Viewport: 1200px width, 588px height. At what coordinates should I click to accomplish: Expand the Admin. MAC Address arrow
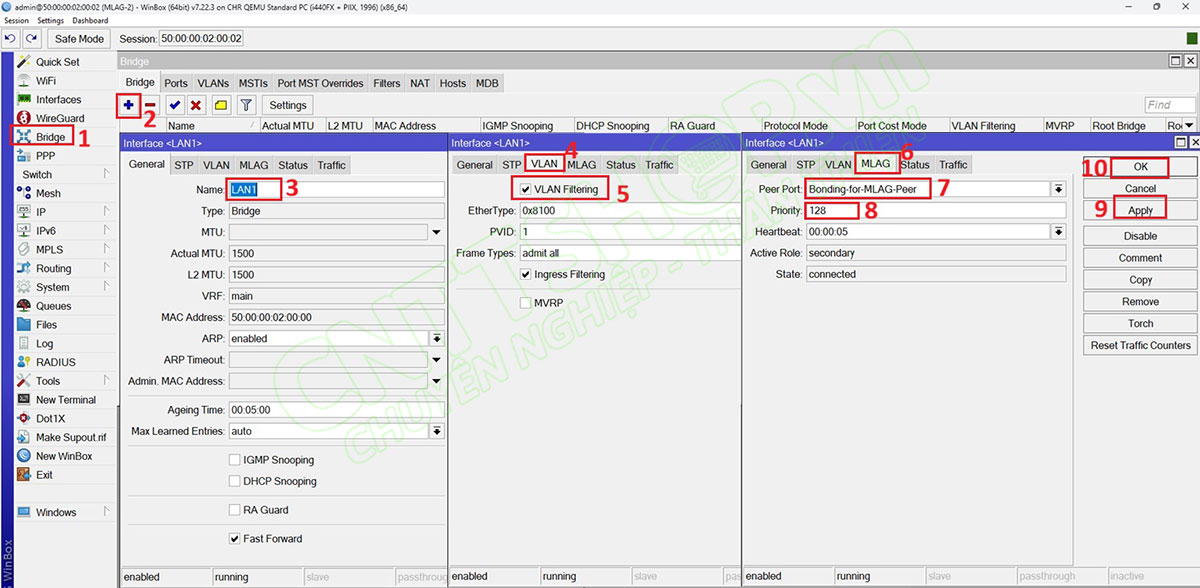(436, 381)
